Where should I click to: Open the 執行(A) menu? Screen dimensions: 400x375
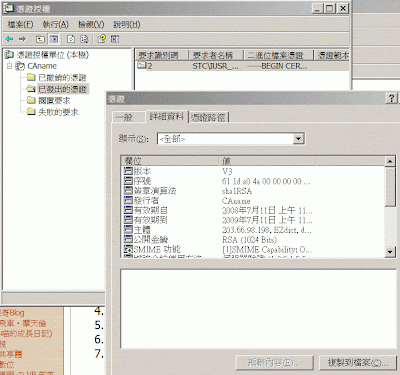[56, 24]
